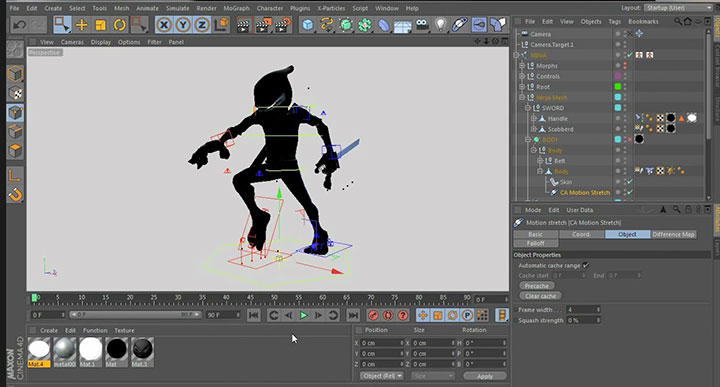
Task: Activate the Rotate tool
Action: [x=119, y=25]
